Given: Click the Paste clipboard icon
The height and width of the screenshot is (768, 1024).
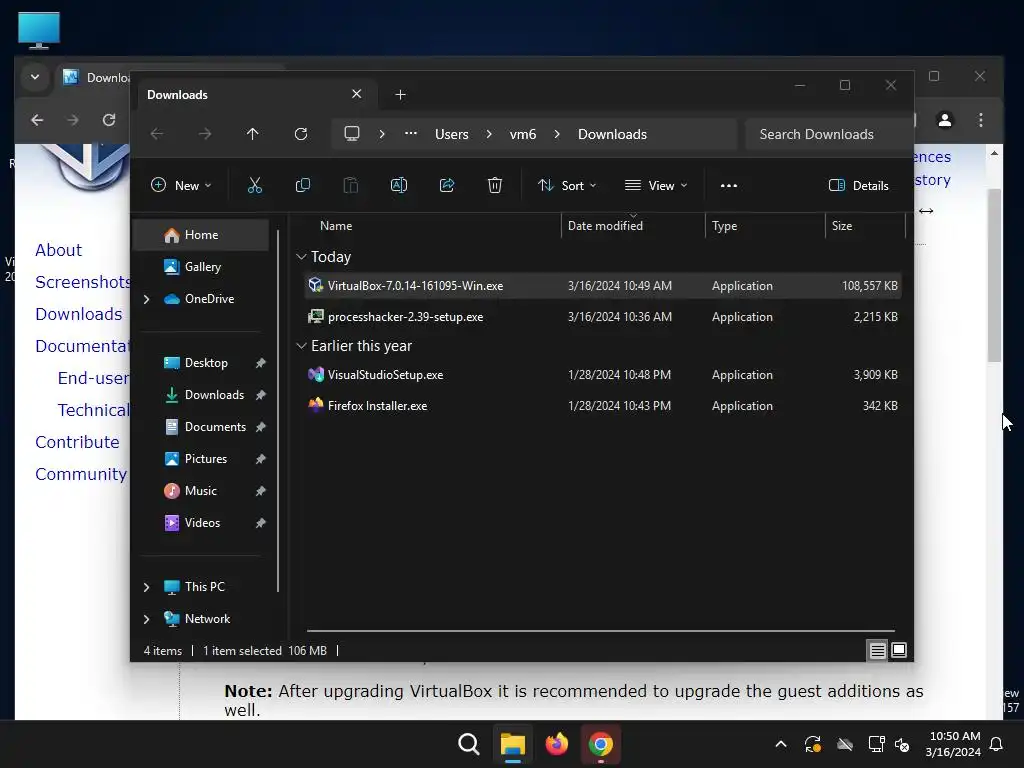Looking at the screenshot, I should click(351, 185).
